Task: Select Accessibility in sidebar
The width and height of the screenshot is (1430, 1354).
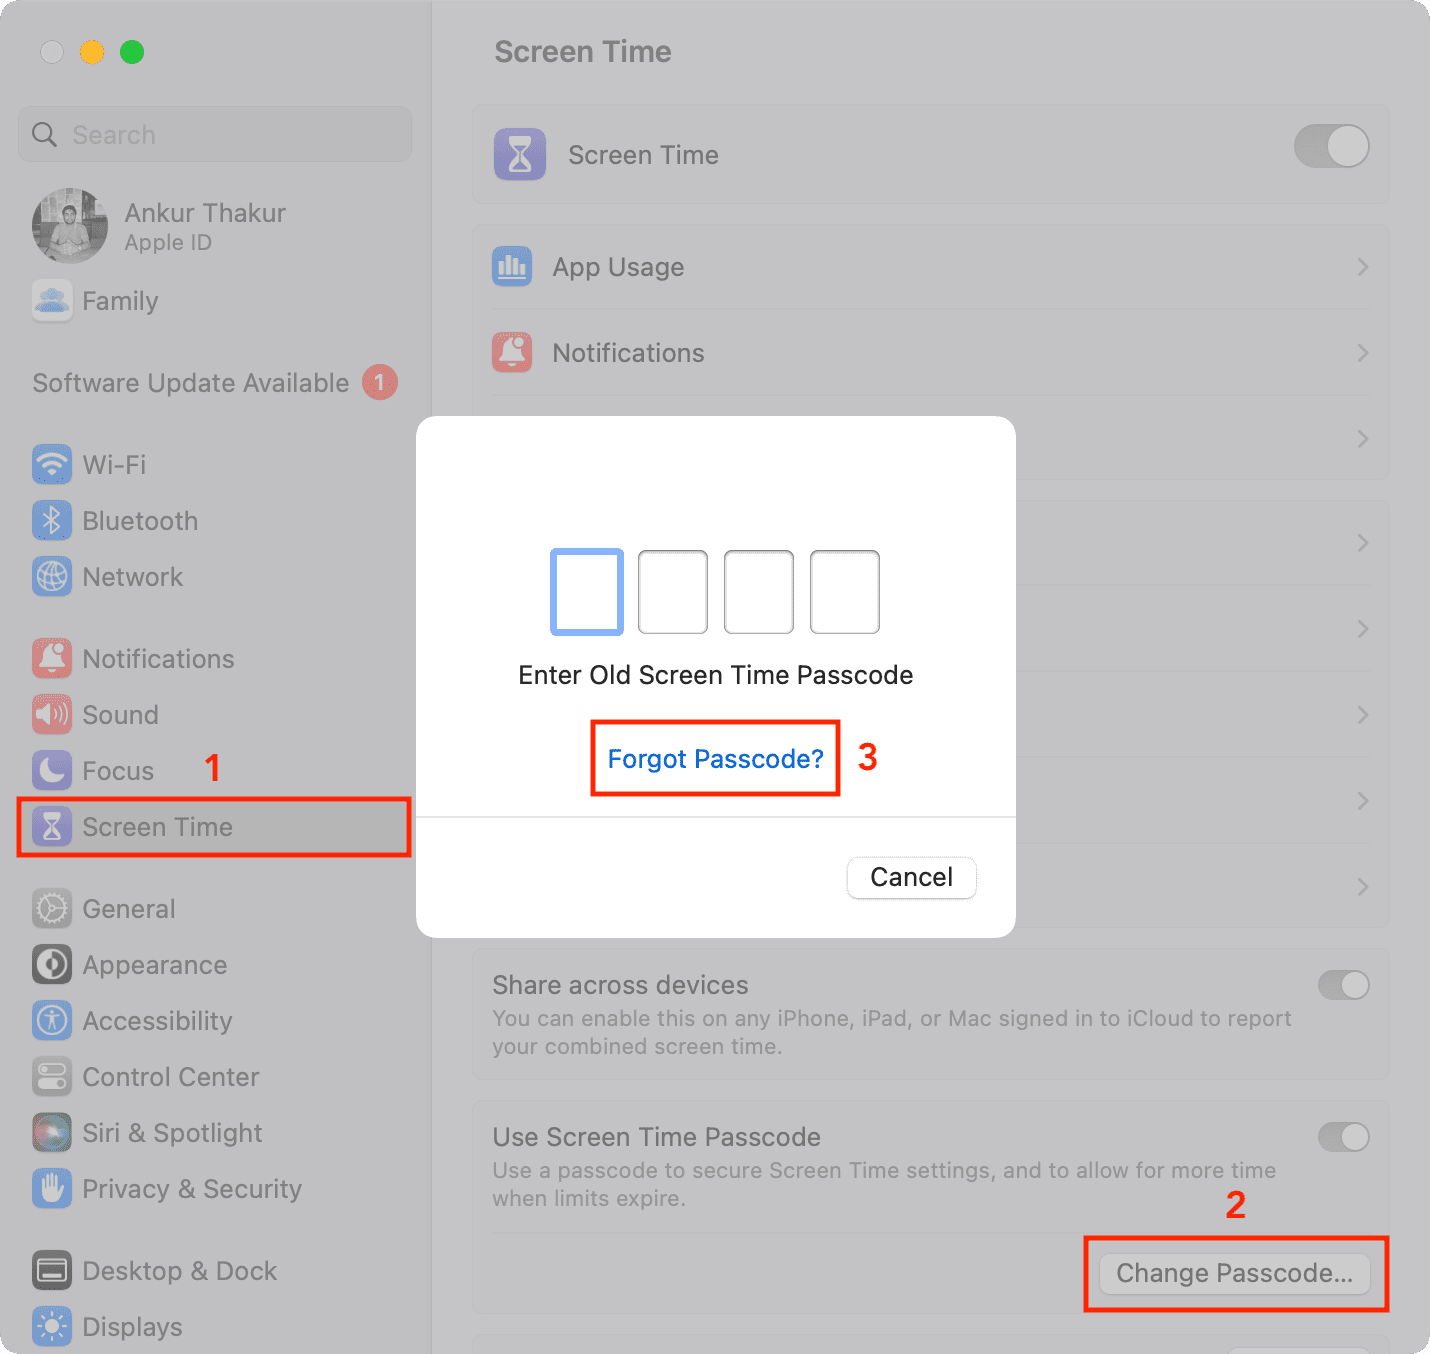Action: [x=214, y=1020]
